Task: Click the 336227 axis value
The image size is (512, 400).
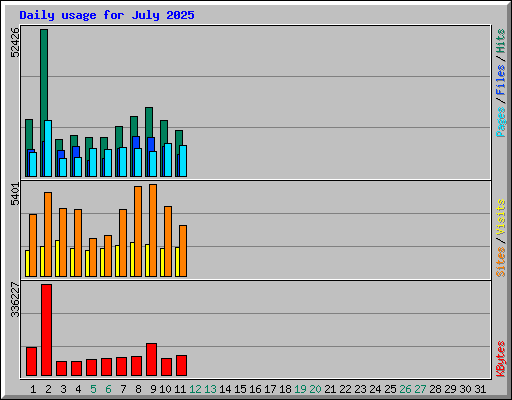Action: pyautogui.click(x=15, y=300)
